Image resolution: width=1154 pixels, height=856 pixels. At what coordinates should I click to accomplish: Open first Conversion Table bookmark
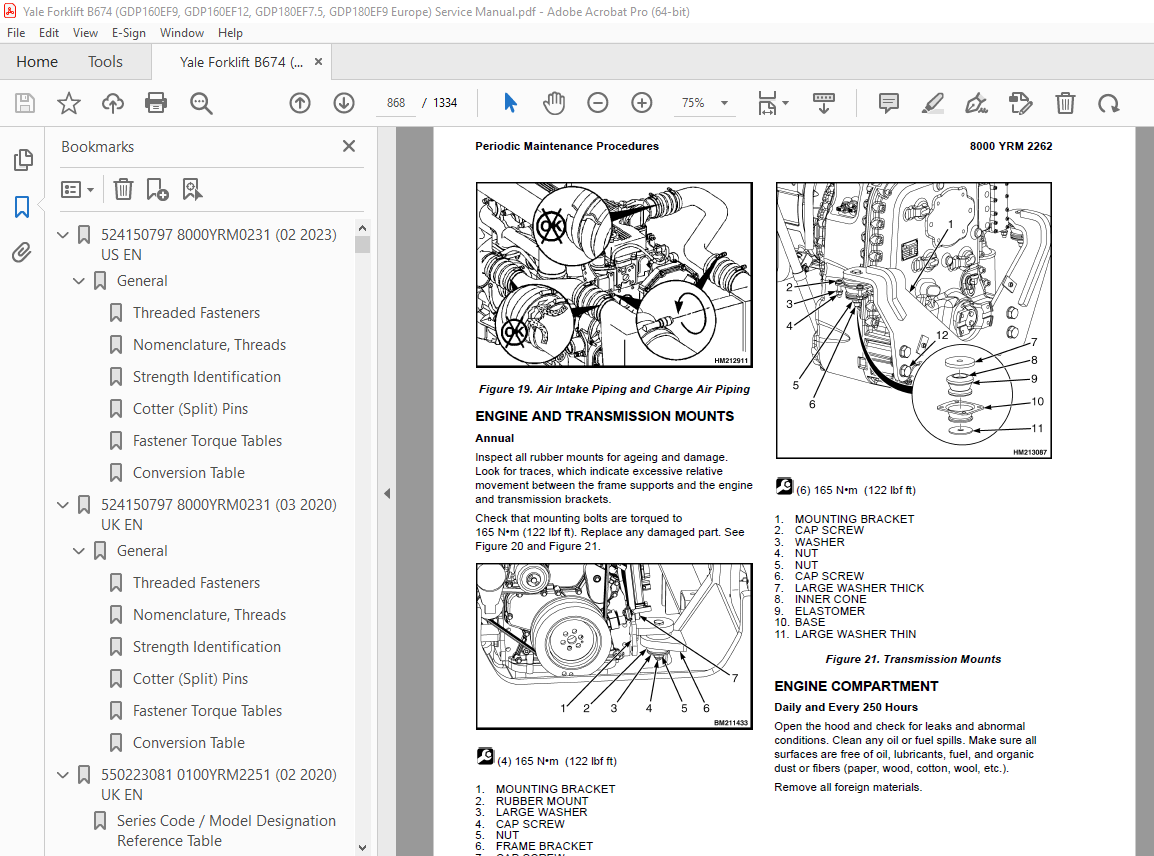[x=188, y=473]
